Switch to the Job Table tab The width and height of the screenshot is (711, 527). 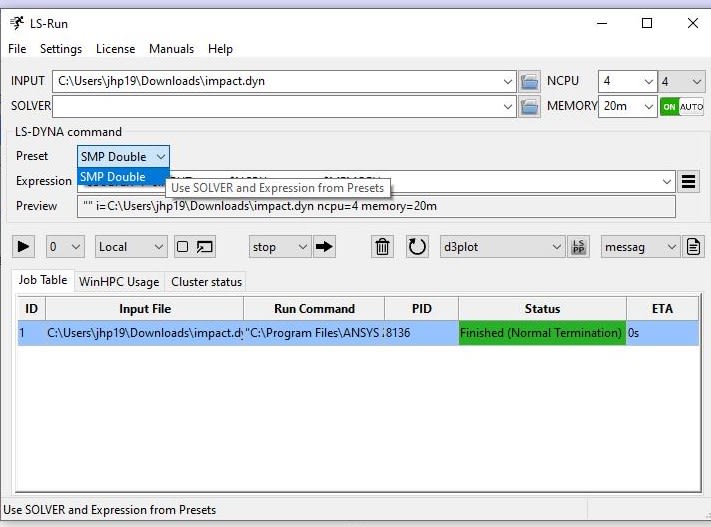pos(43,280)
